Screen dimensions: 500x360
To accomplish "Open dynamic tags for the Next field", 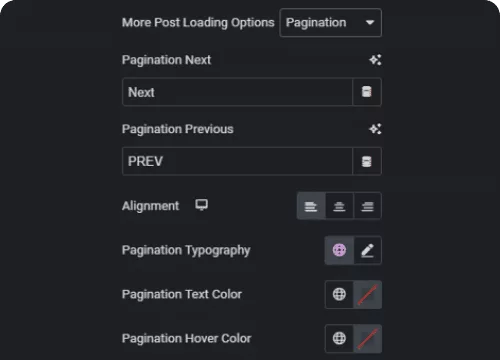I will pos(367,92).
